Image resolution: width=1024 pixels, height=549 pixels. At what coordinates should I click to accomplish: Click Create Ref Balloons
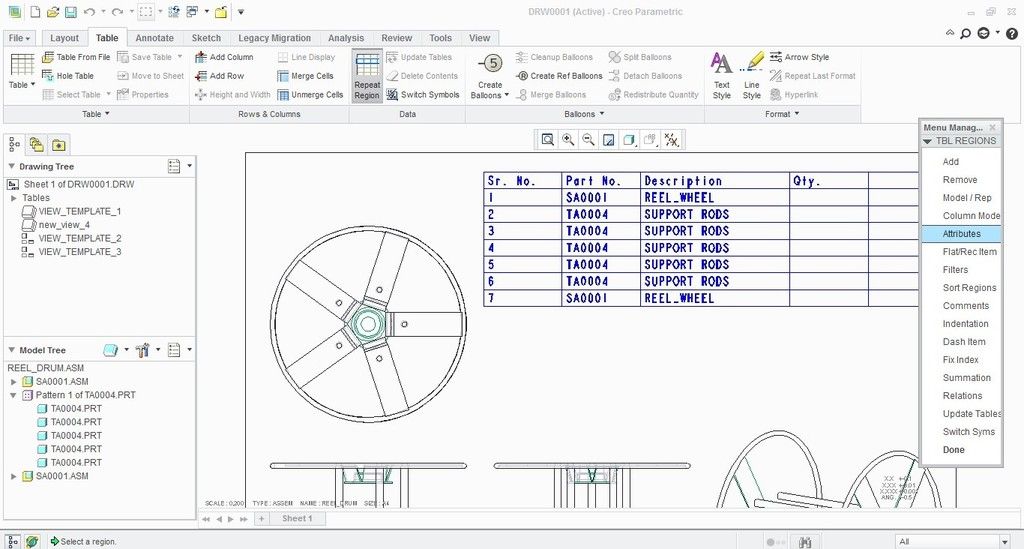point(559,76)
